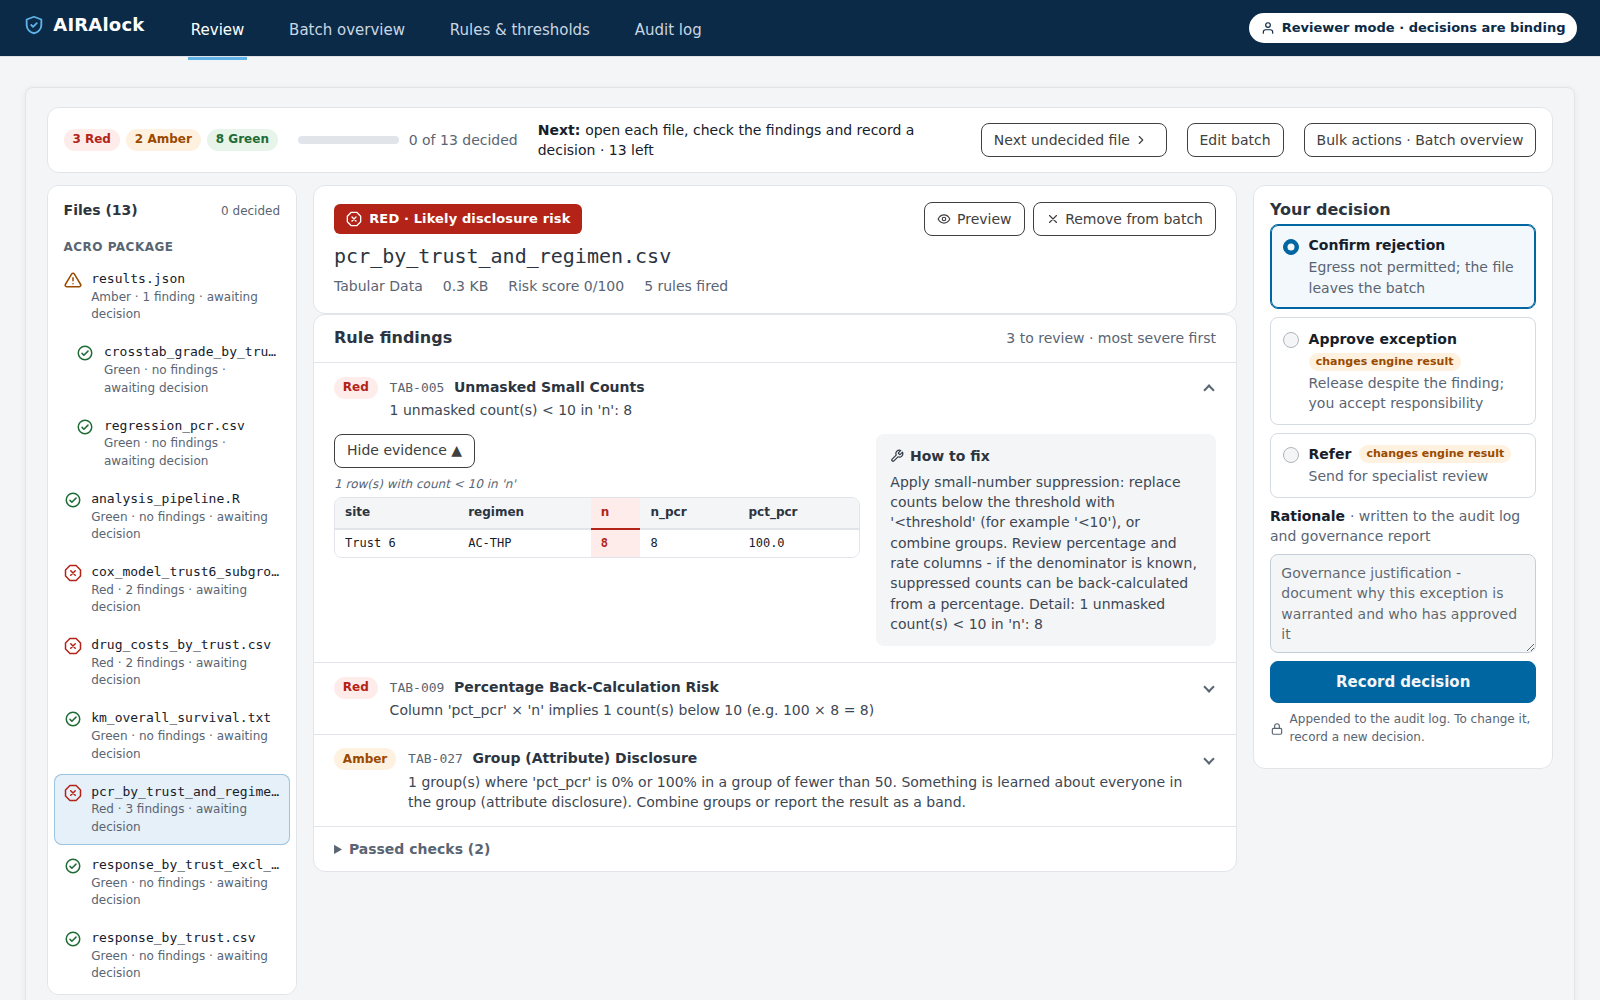Click red cross icon beside cox_model_trust6_subgro file
This screenshot has height=1000, width=1600.
click(73, 573)
